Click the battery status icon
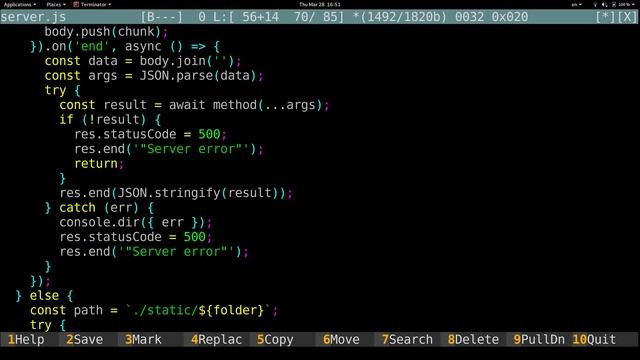Screen dimensions: 640x360 click(614, 4)
